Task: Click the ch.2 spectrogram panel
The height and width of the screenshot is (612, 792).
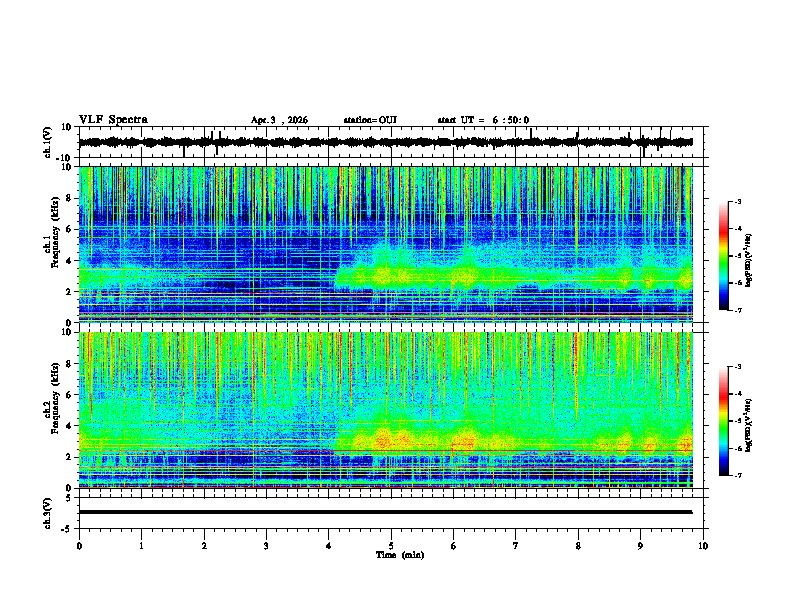Action: coord(385,410)
